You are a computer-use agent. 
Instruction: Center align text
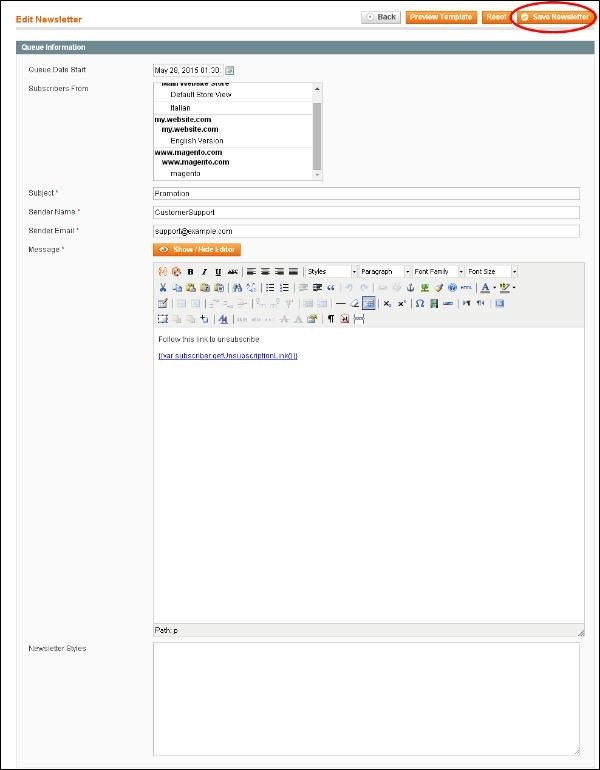(266, 272)
